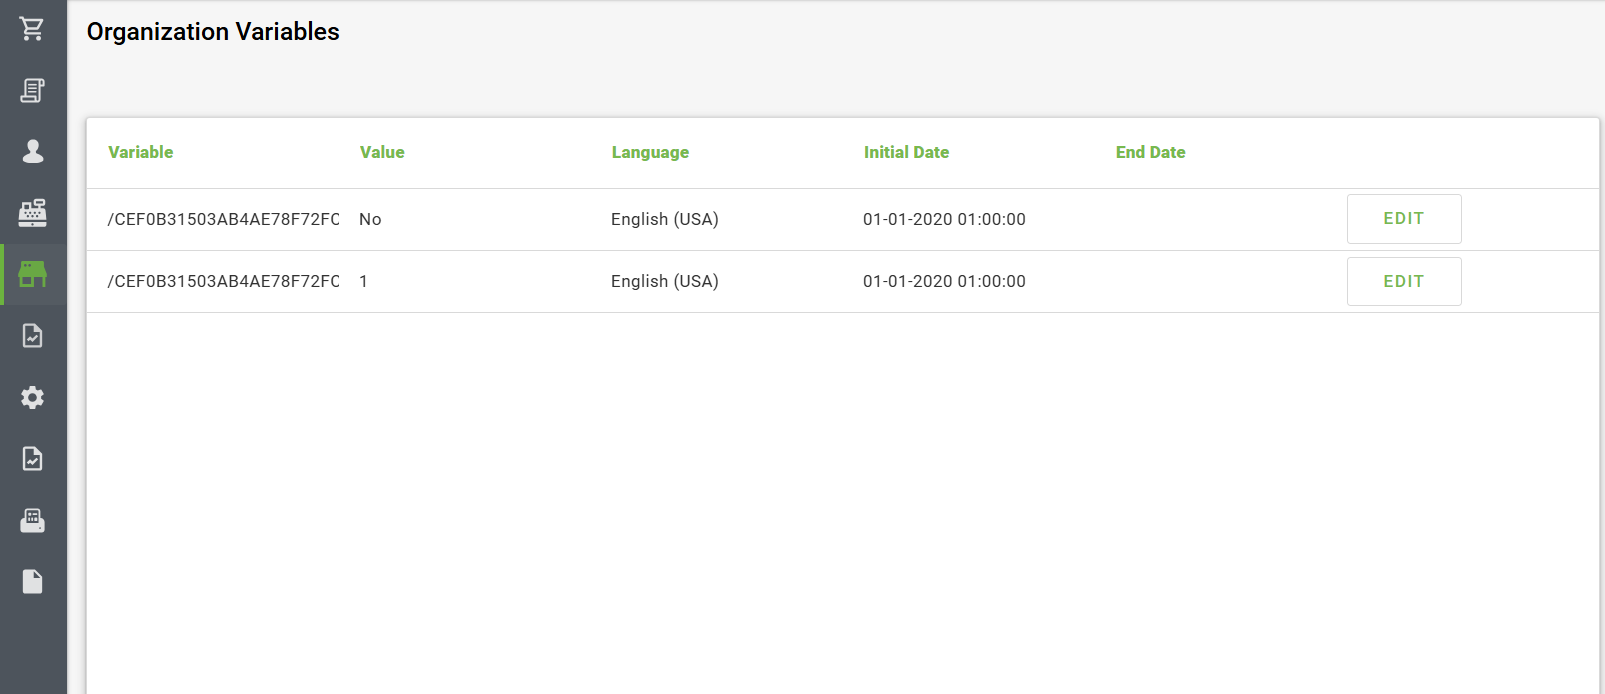Click the fax machine icon in sidebar

(x=32, y=521)
